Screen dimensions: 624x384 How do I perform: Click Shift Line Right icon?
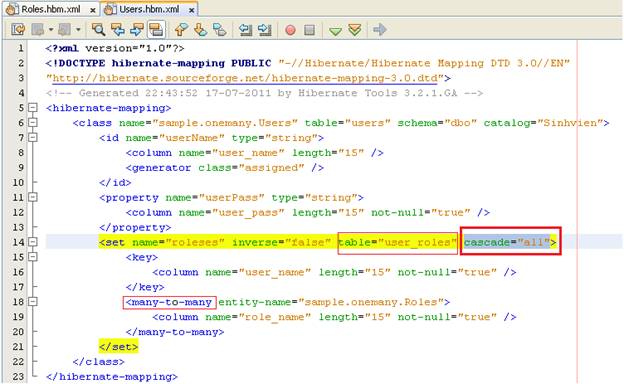(265, 29)
